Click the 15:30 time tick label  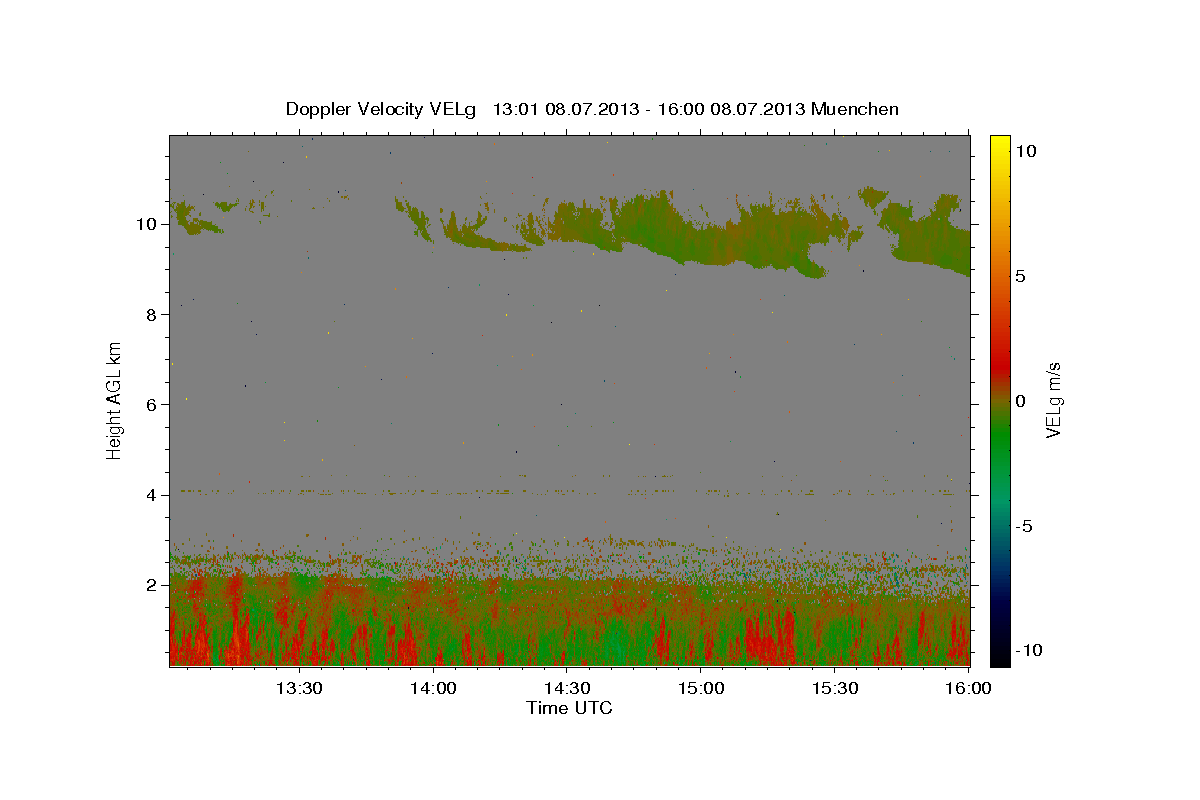[835, 688]
